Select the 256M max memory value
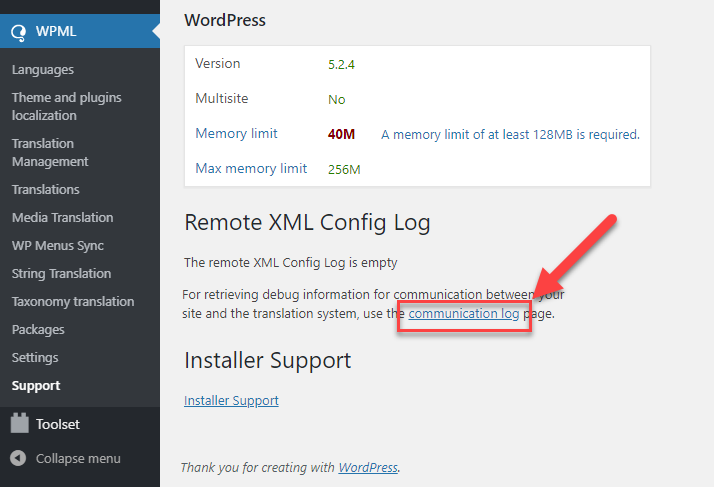The width and height of the screenshot is (714, 487). (344, 169)
